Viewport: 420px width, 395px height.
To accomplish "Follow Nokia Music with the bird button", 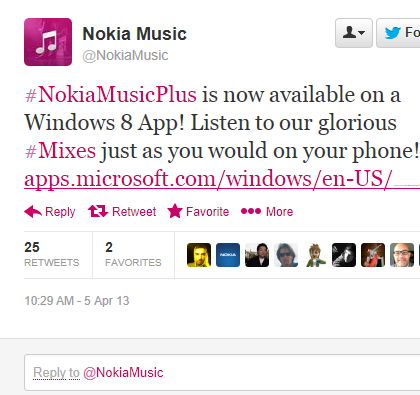I will (x=398, y=33).
